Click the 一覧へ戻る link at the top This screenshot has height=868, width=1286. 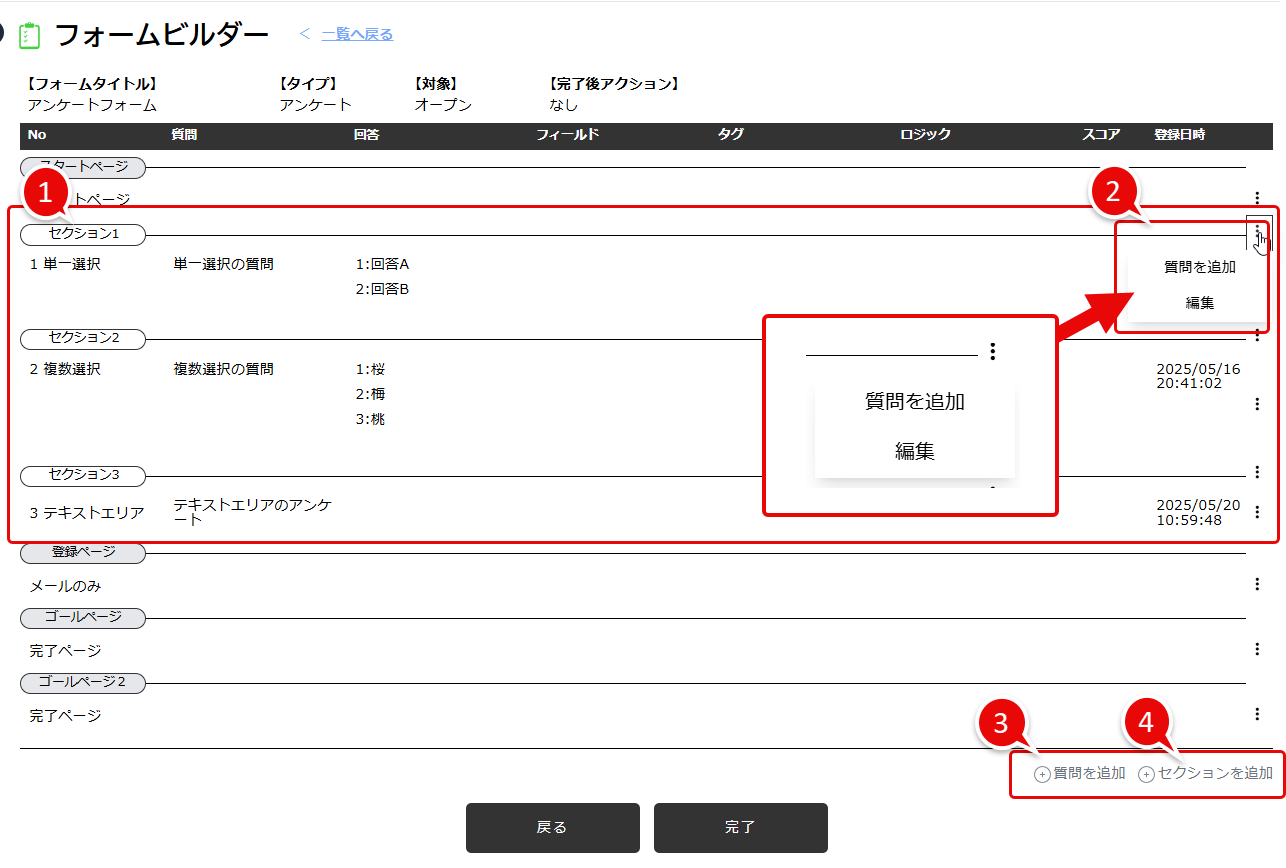356,34
